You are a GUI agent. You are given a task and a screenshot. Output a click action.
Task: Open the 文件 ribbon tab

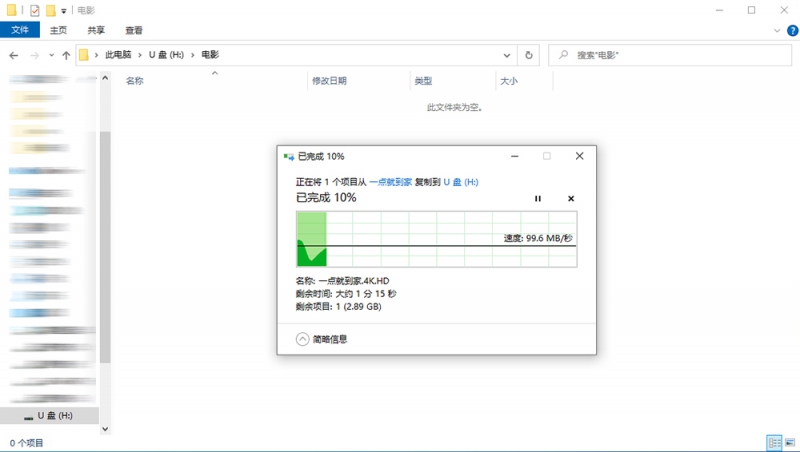point(20,30)
